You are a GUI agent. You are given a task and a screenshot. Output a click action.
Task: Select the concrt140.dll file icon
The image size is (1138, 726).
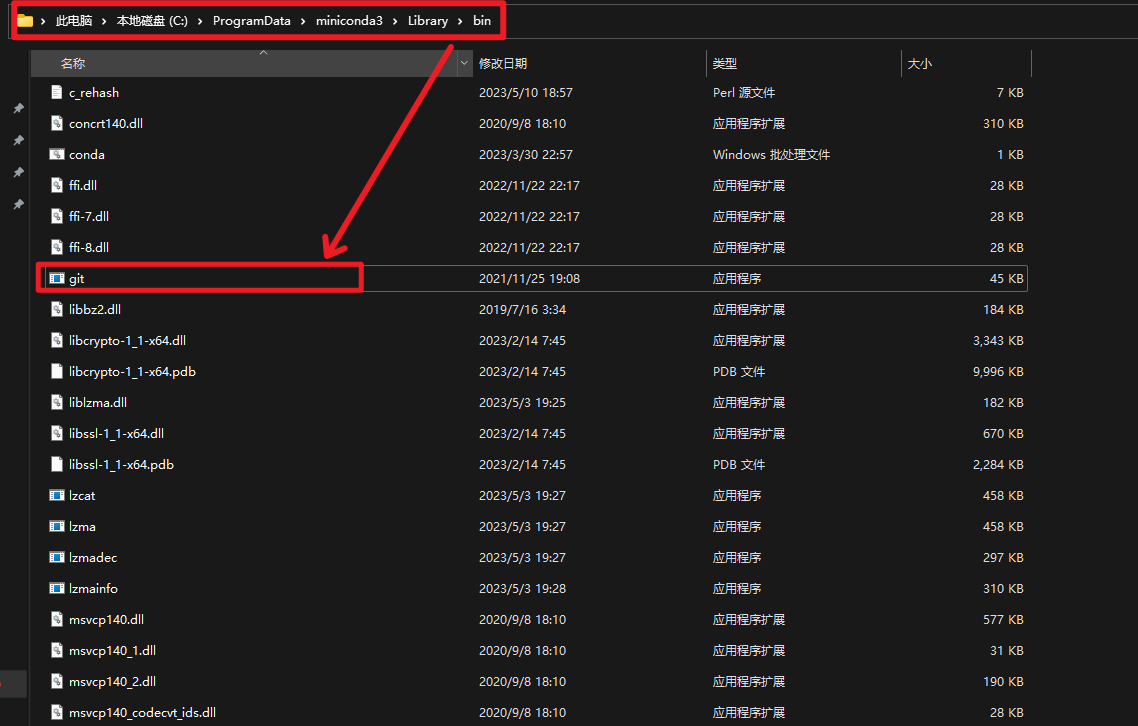57,123
